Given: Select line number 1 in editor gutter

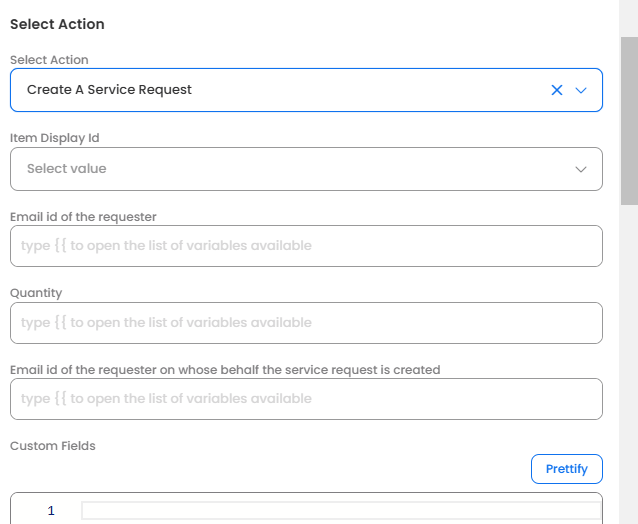Looking at the screenshot, I should 51,511.
